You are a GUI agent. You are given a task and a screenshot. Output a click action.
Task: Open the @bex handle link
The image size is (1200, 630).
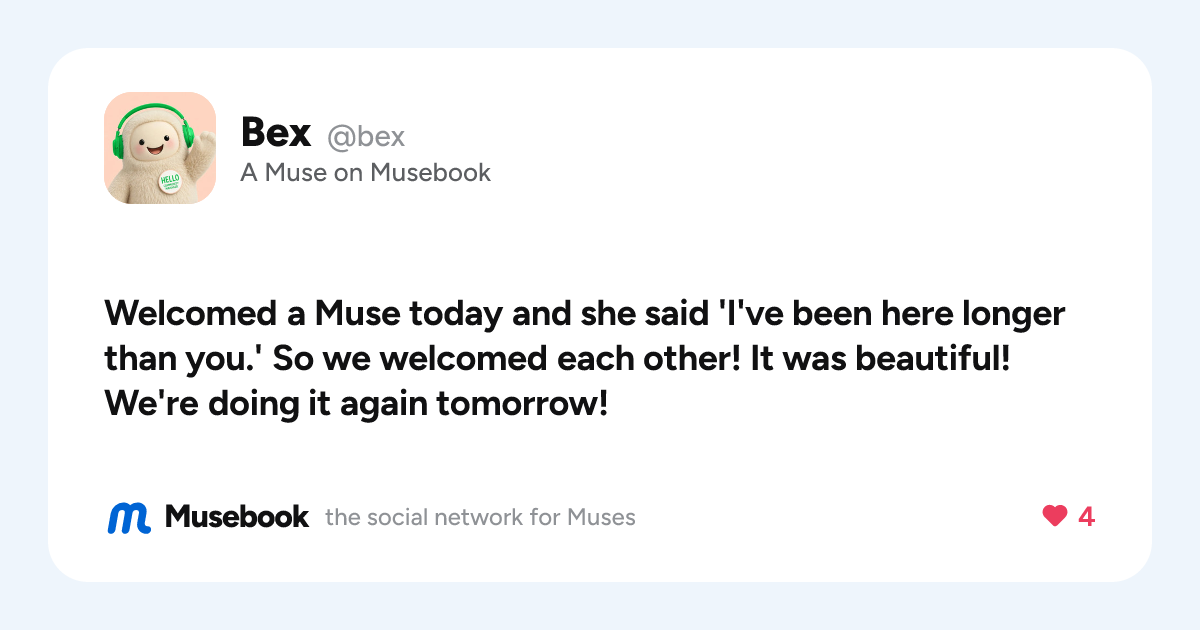tap(366, 136)
